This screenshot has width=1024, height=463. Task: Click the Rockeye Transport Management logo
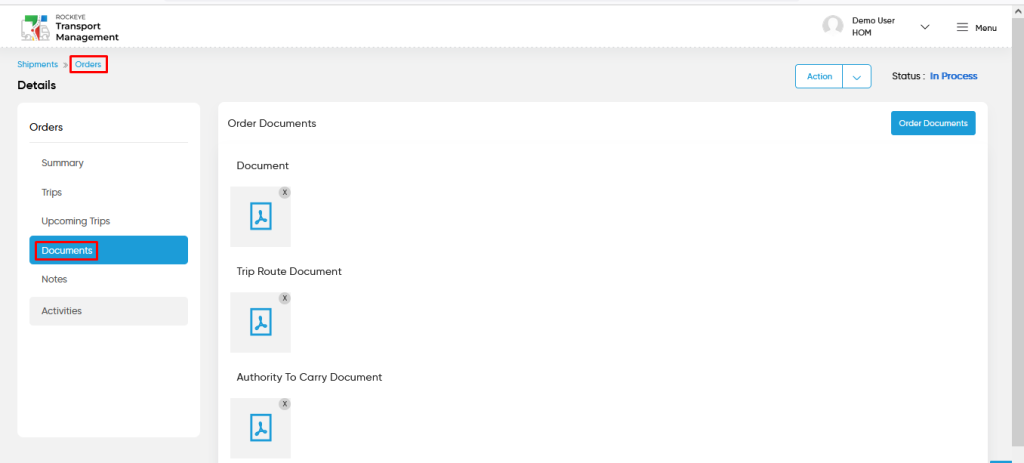[70, 27]
